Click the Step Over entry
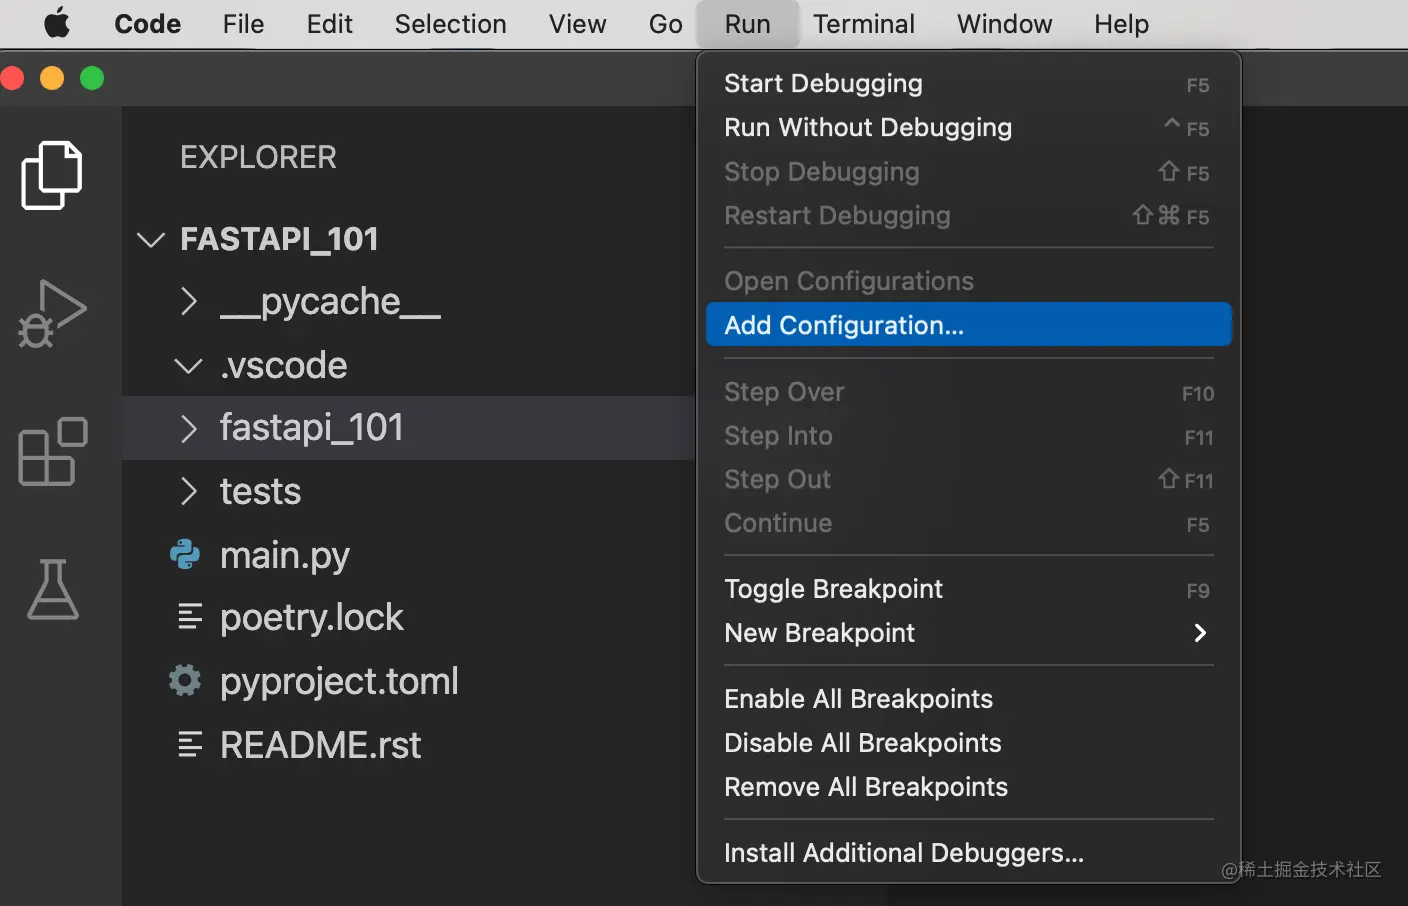 click(x=968, y=392)
